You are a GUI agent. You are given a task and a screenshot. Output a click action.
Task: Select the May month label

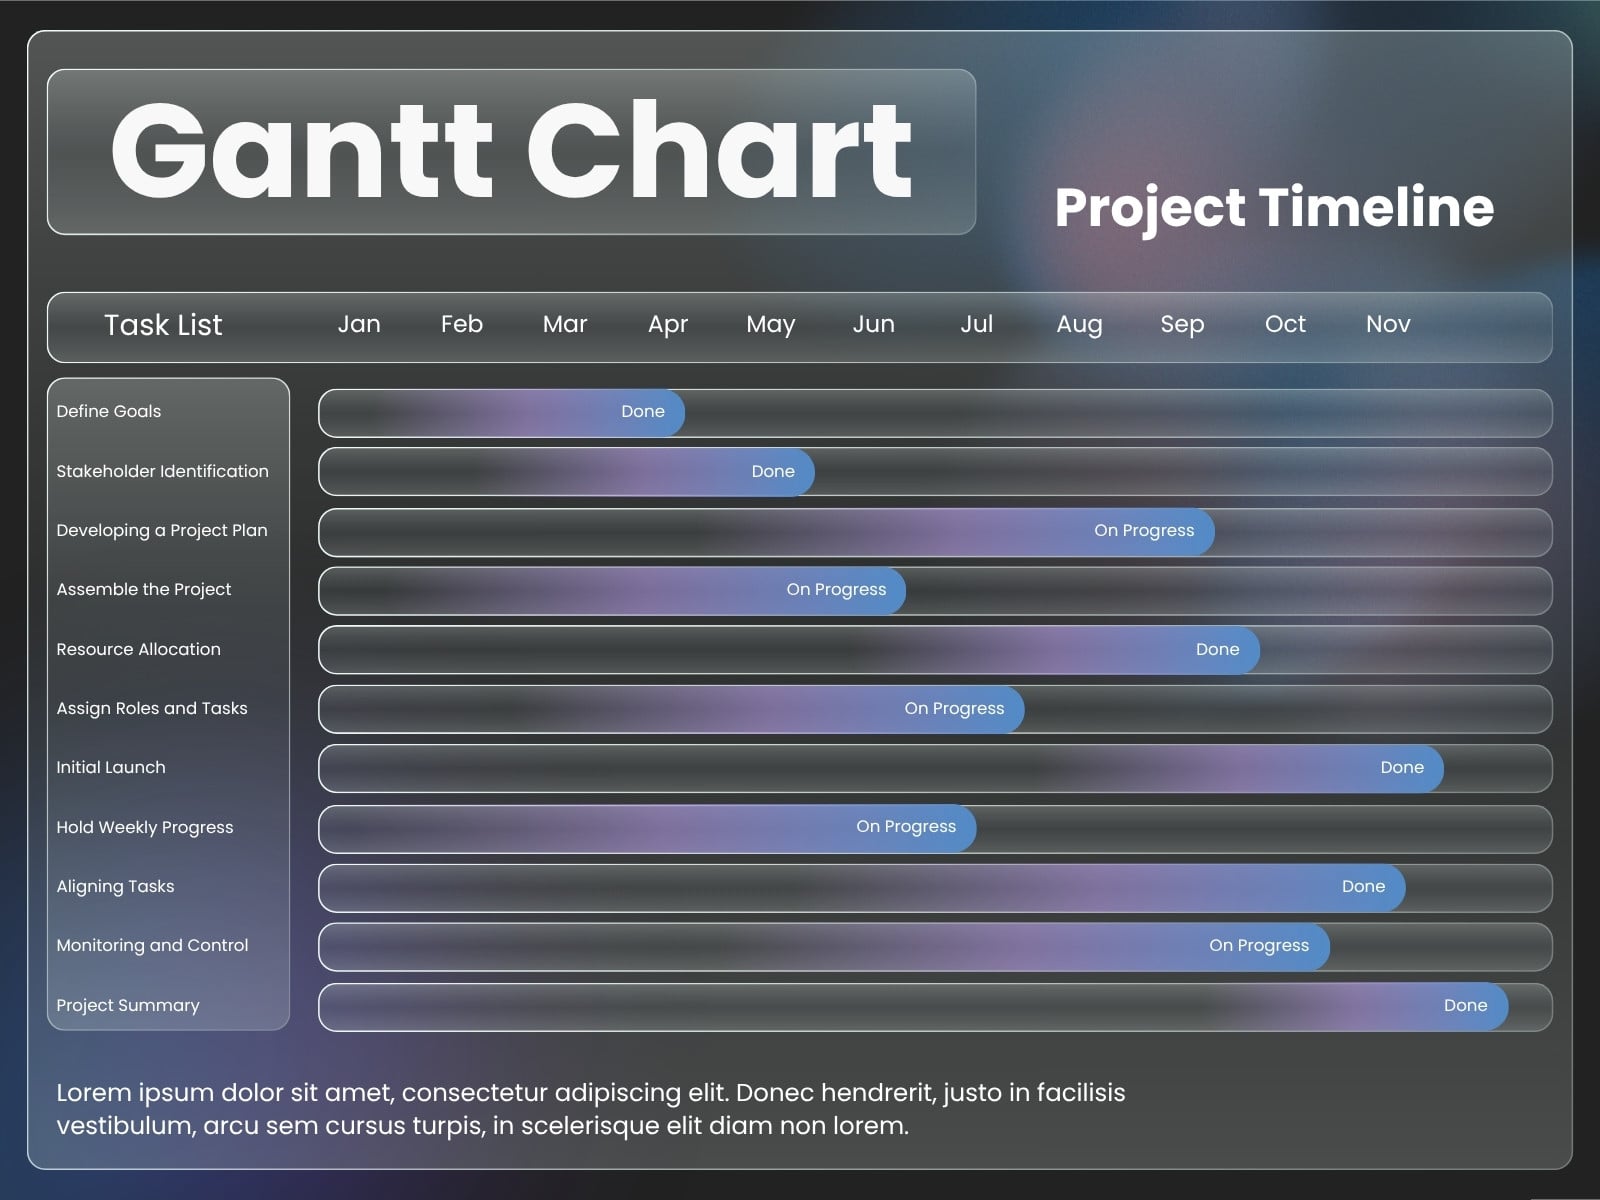(771, 325)
